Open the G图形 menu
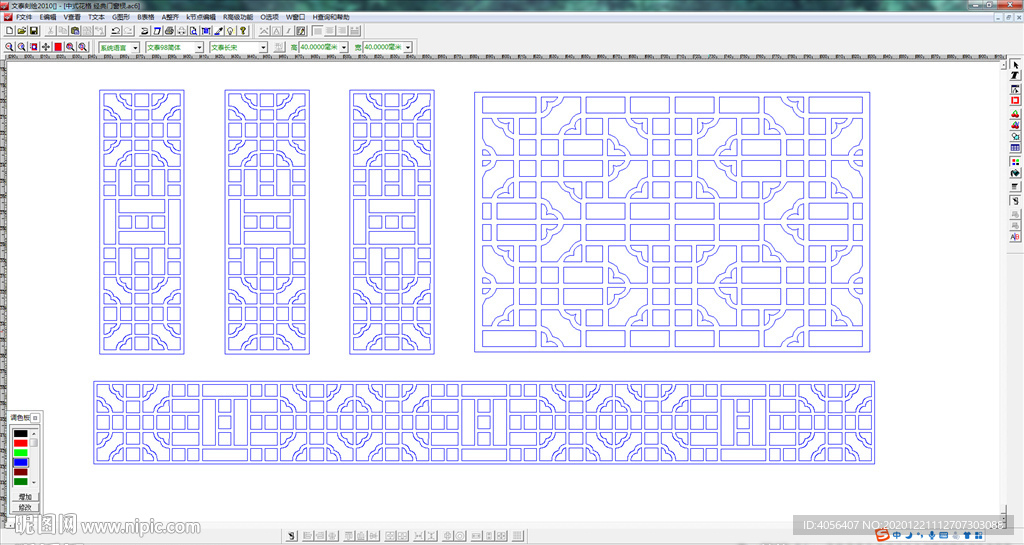 (120, 17)
